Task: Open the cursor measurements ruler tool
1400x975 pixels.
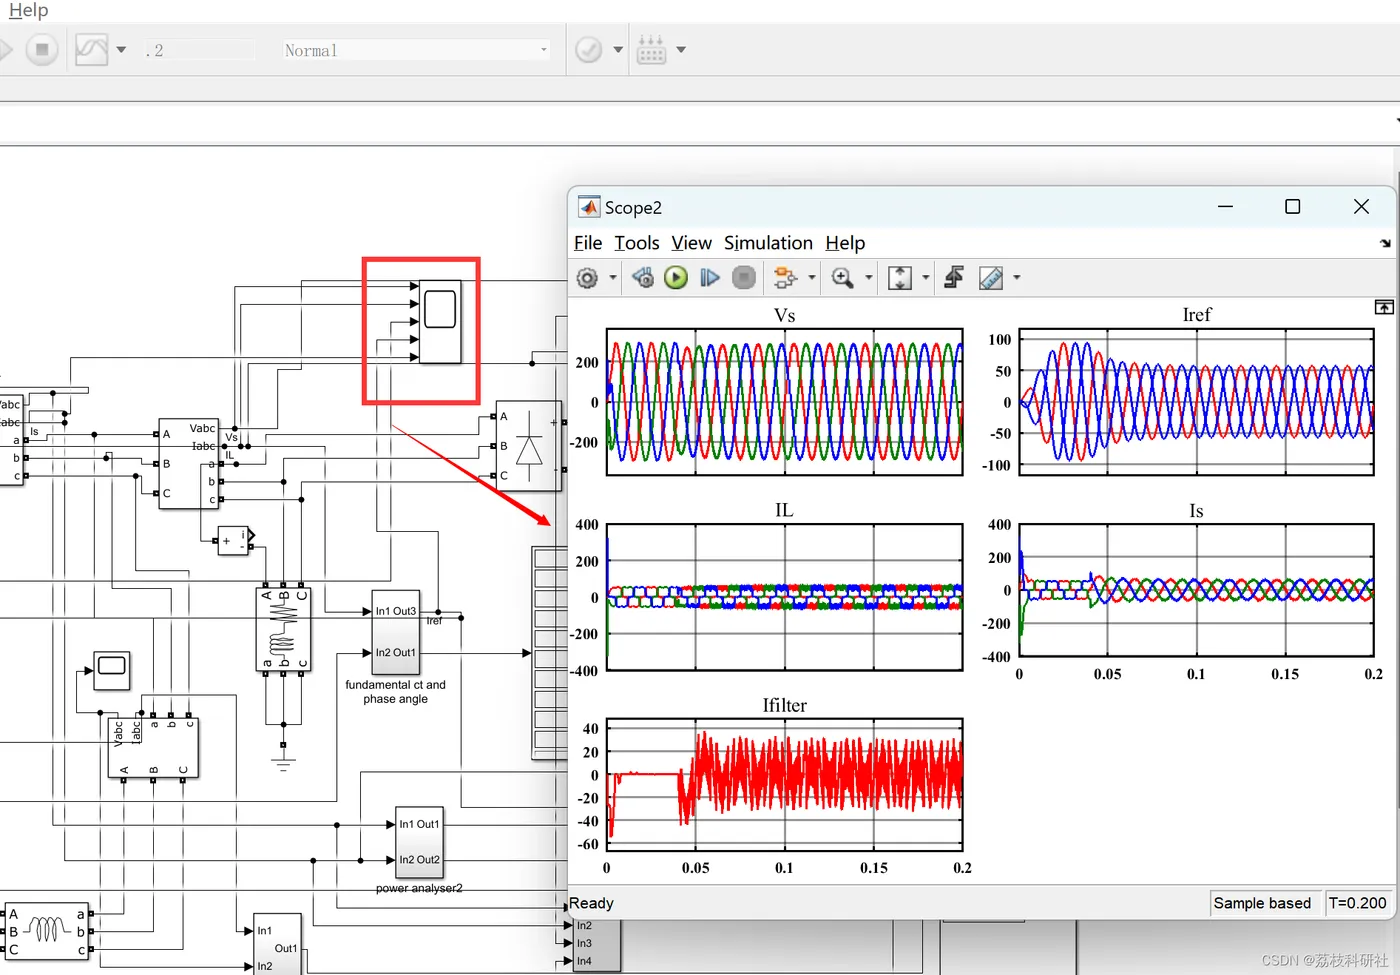Action: coord(991,278)
